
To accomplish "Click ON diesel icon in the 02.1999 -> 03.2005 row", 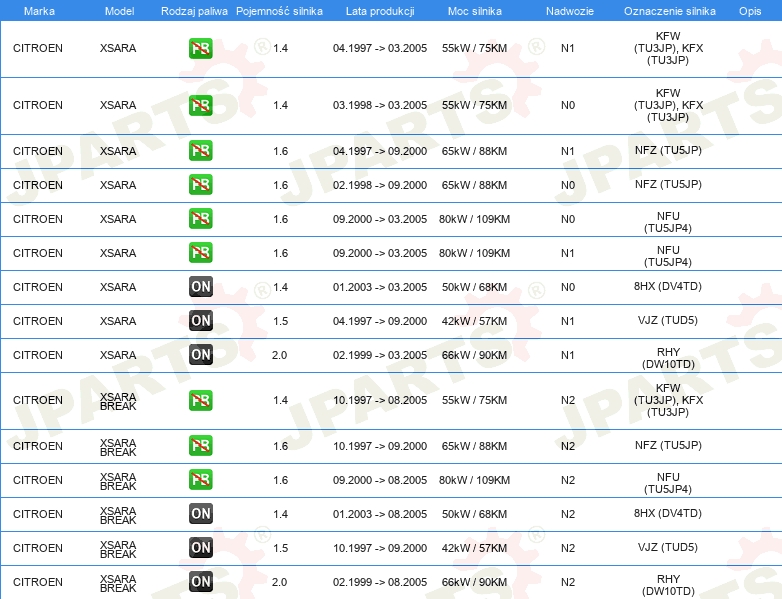I will (200, 355).
